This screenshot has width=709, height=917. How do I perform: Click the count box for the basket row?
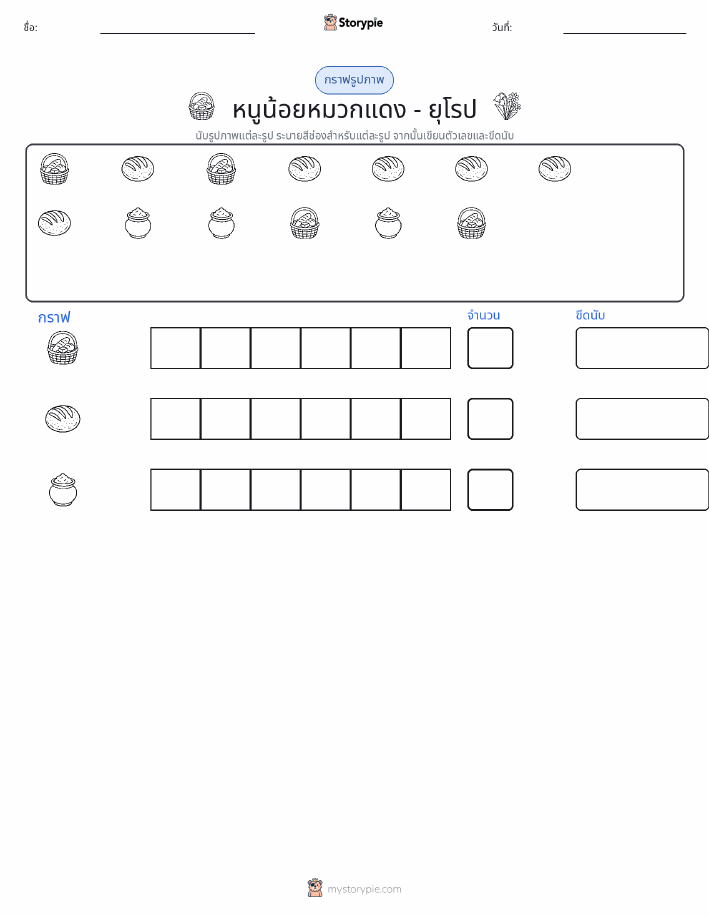(x=490, y=348)
